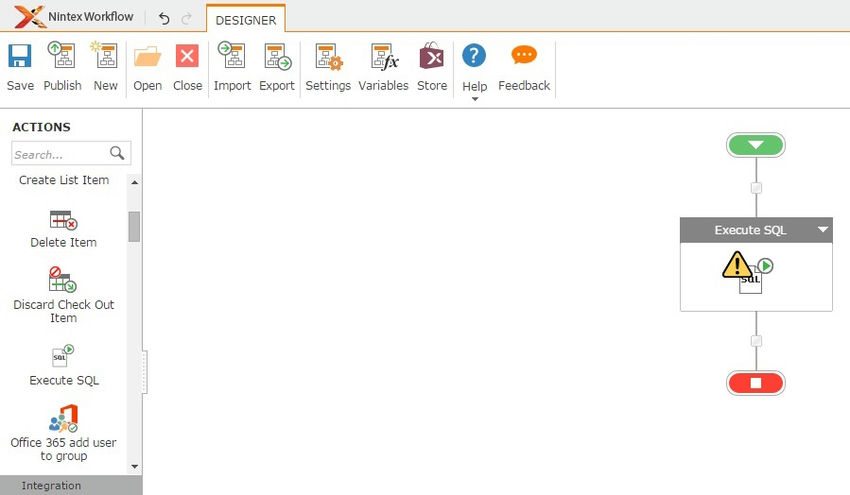Screen dimensions: 850x495
Task: Open Execute SQL action dropdown menu
Action: point(822,230)
